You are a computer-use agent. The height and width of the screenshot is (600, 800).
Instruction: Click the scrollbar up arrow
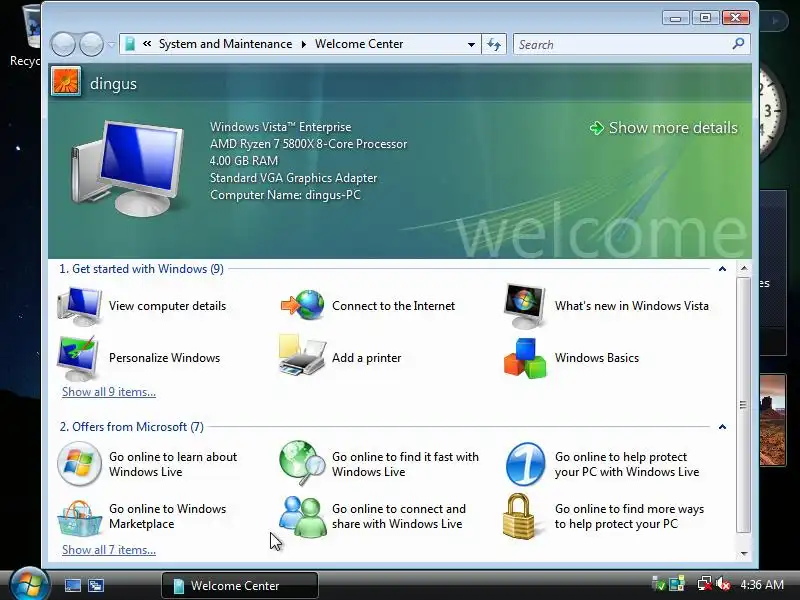[744, 268]
